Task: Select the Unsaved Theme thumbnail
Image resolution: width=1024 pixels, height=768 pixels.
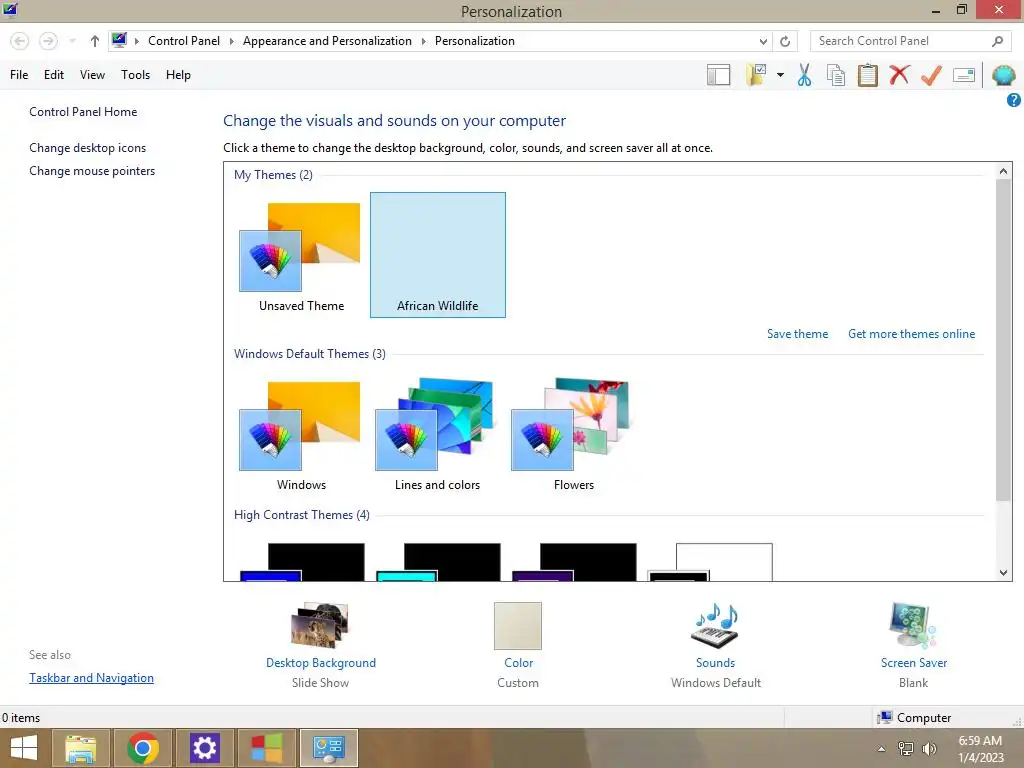Action: point(301,255)
